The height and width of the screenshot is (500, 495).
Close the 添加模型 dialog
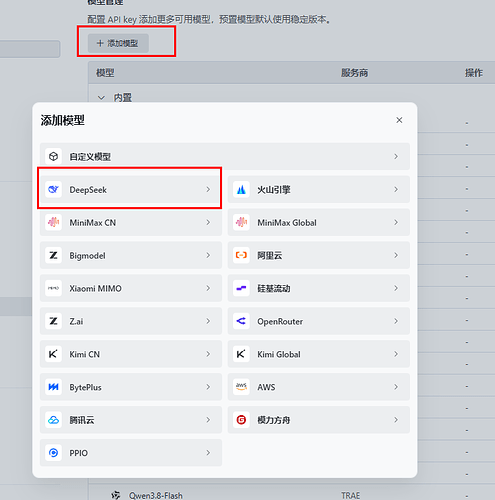[x=399, y=120]
